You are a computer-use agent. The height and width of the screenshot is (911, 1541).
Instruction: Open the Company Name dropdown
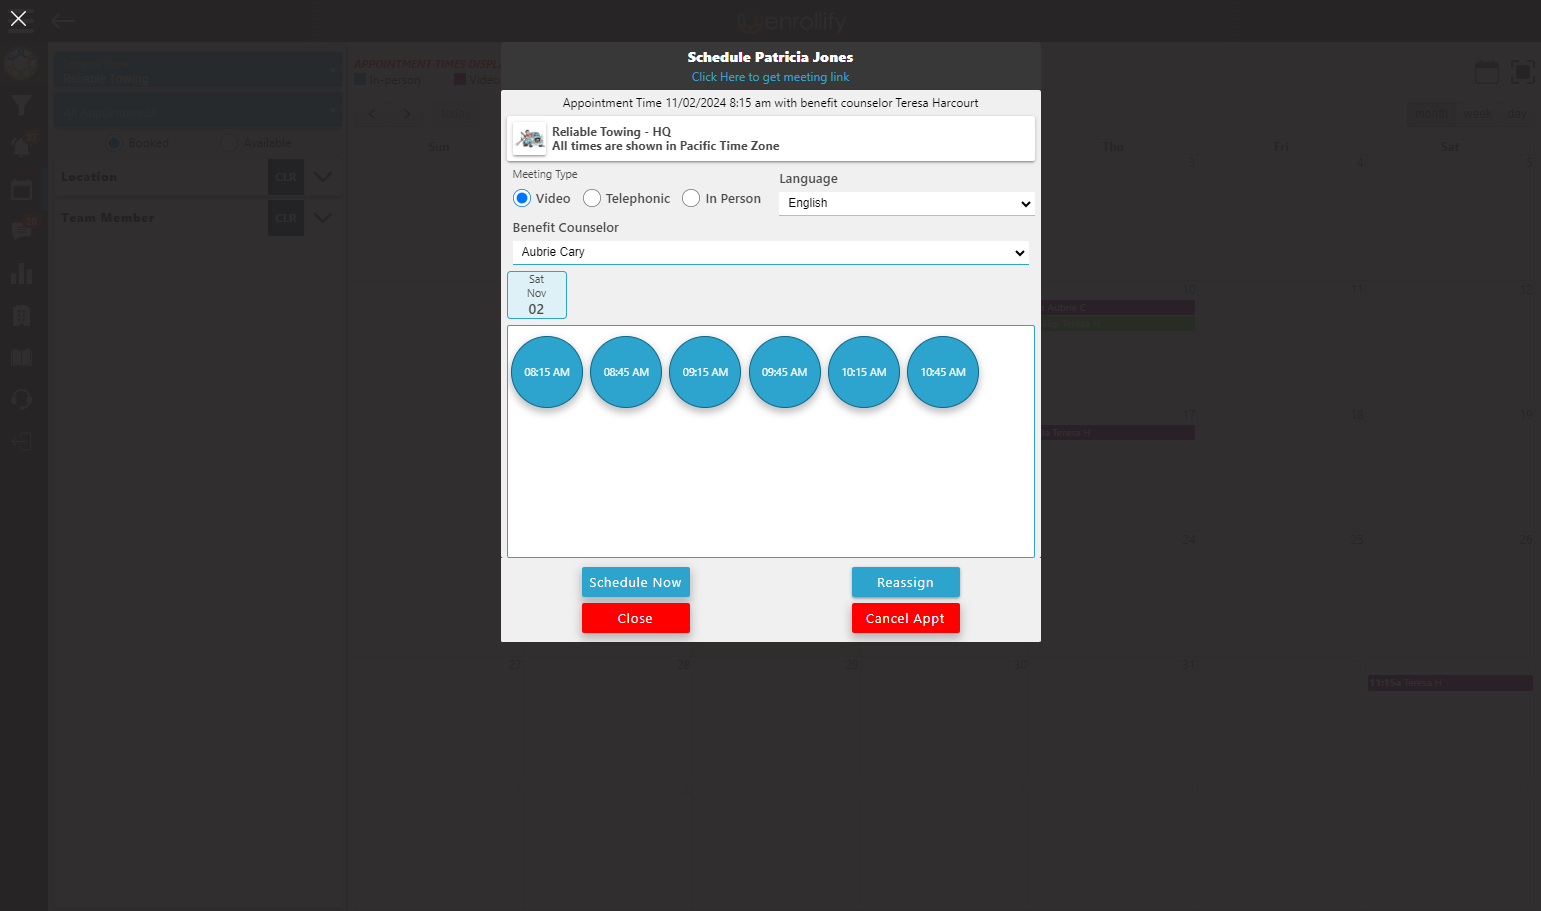tap(198, 70)
